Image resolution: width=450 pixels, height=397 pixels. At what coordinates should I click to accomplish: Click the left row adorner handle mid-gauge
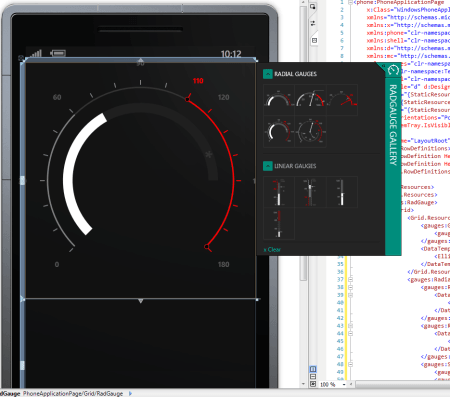(22, 180)
